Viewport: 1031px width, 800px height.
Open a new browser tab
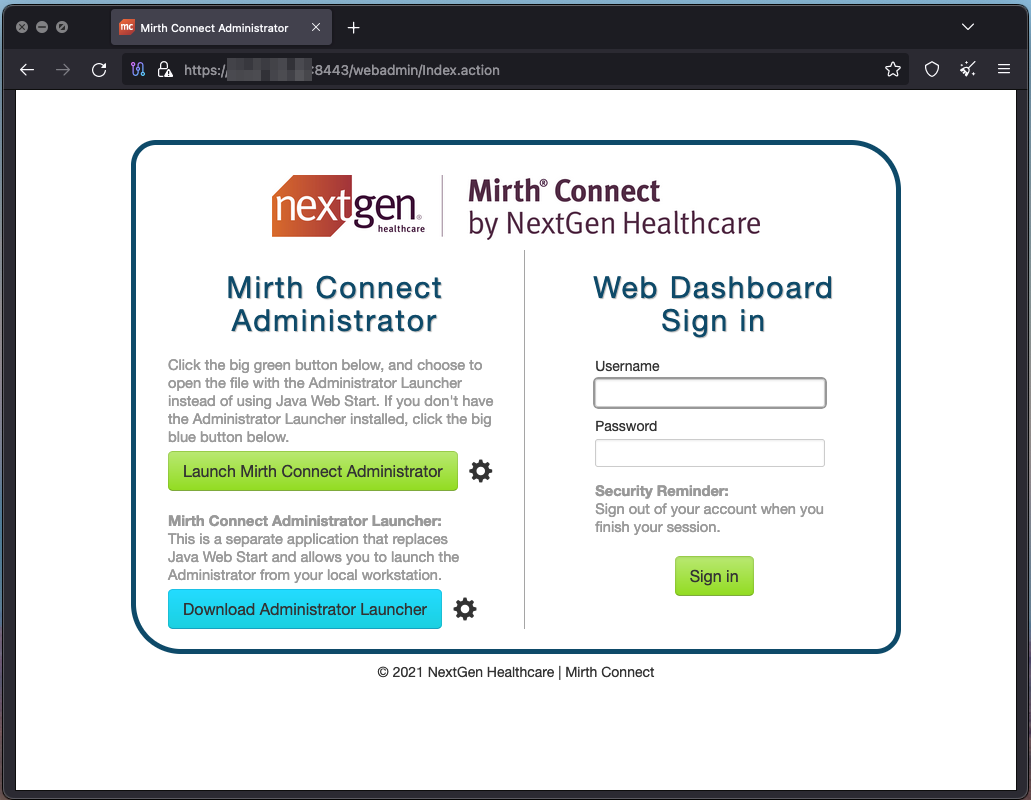coord(353,28)
